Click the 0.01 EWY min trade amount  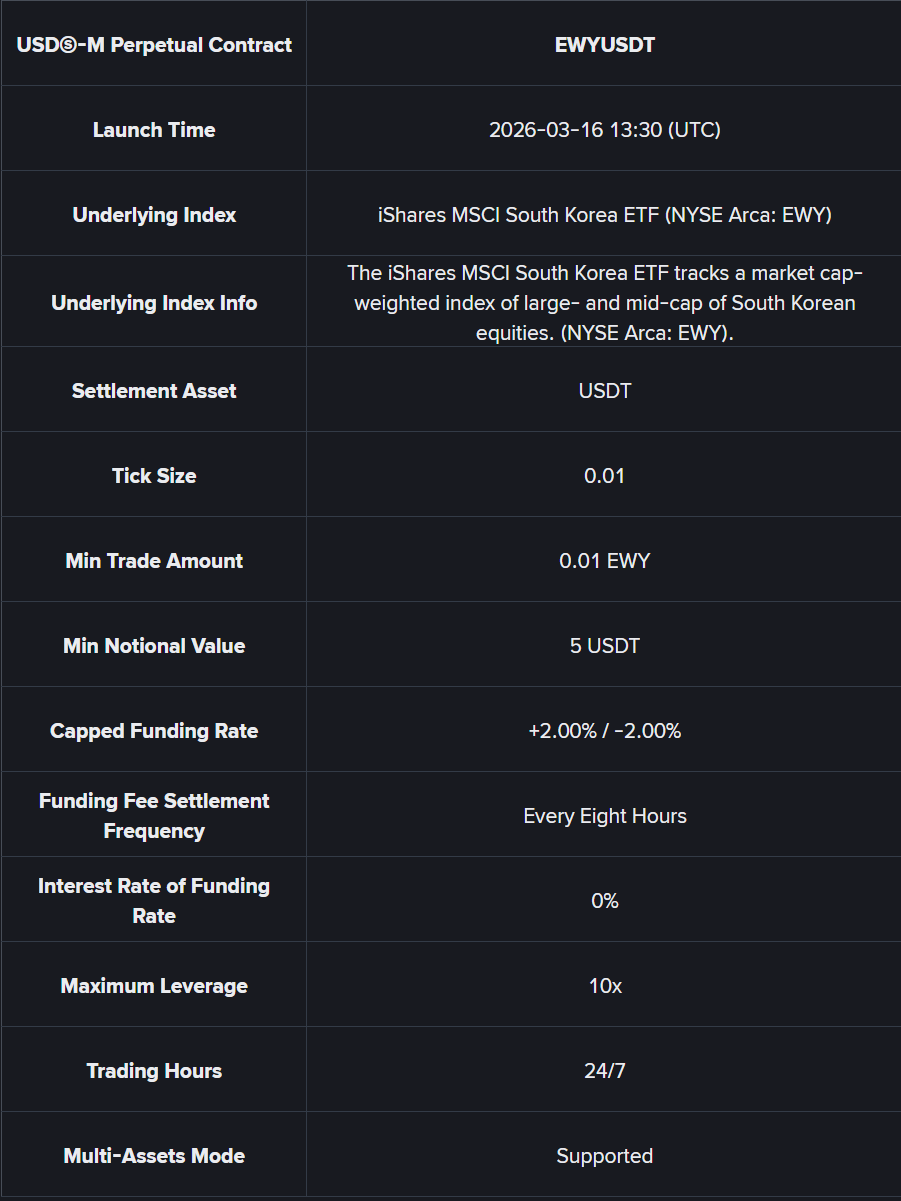click(604, 560)
